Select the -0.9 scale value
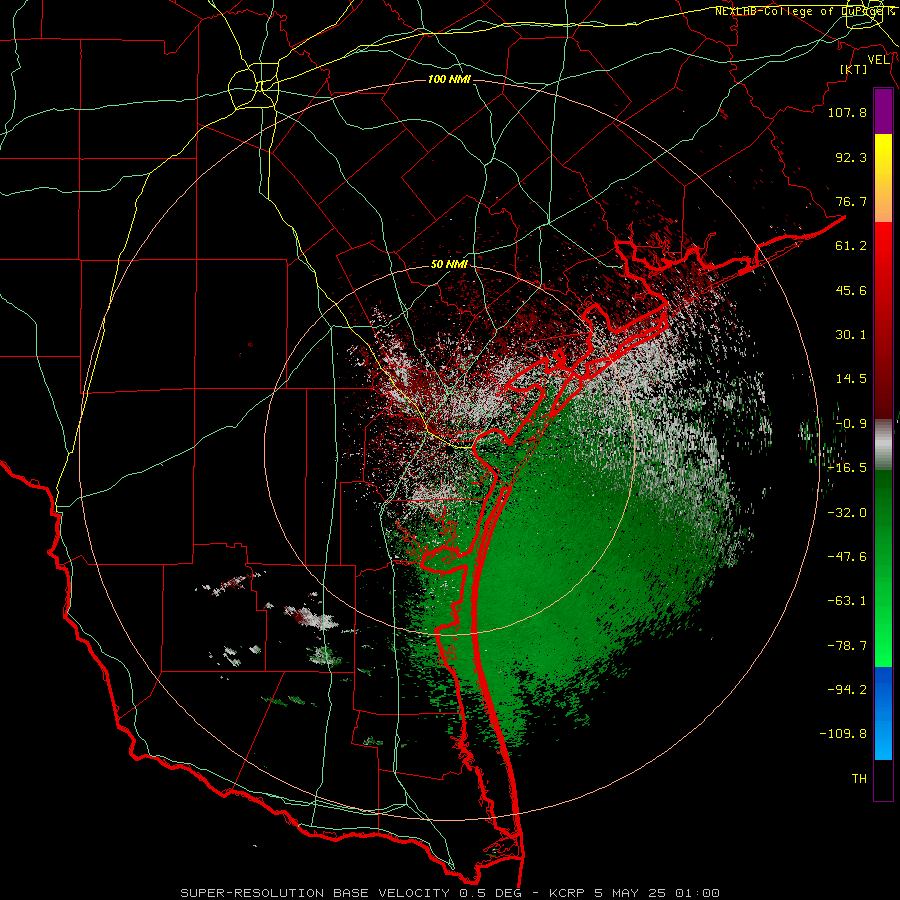Screen dimensions: 900x900 [x=851, y=424]
